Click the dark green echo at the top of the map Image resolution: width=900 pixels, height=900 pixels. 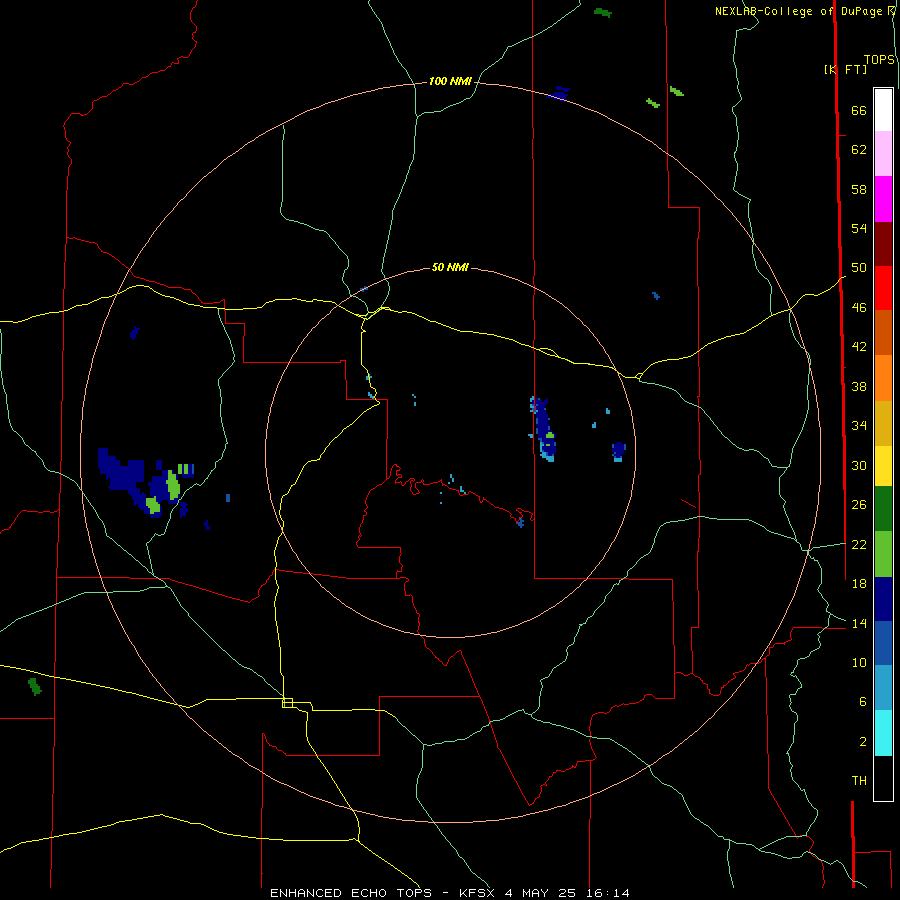(x=603, y=13)
